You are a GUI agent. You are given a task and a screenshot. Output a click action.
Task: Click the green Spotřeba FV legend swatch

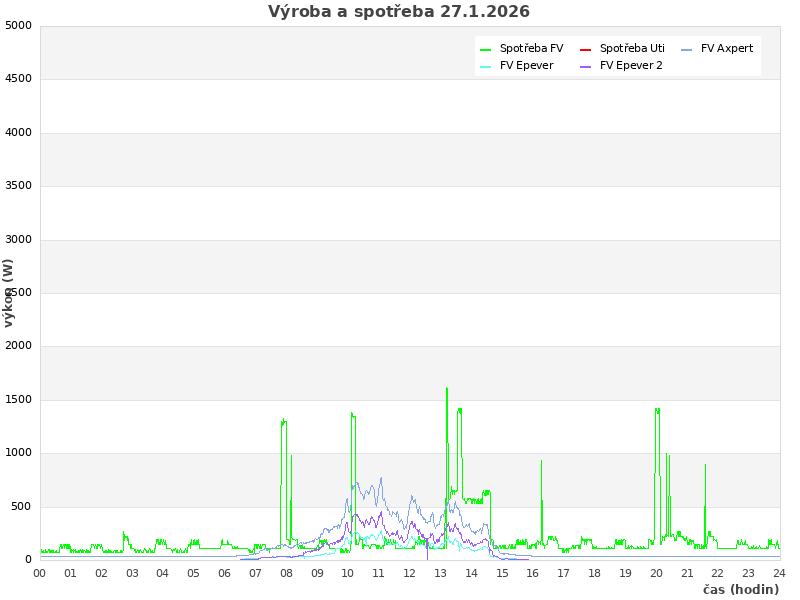pos(485,49)
